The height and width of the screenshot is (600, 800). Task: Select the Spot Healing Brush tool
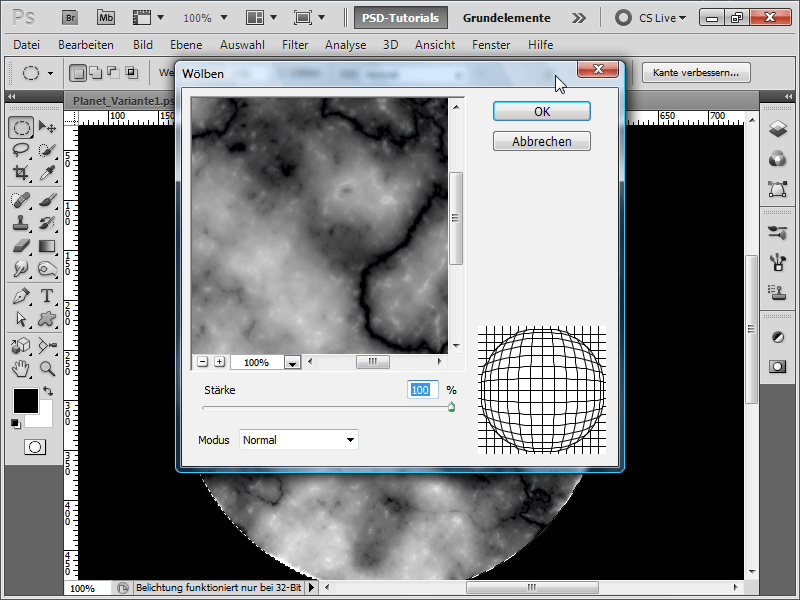click(x=21, y=200)
